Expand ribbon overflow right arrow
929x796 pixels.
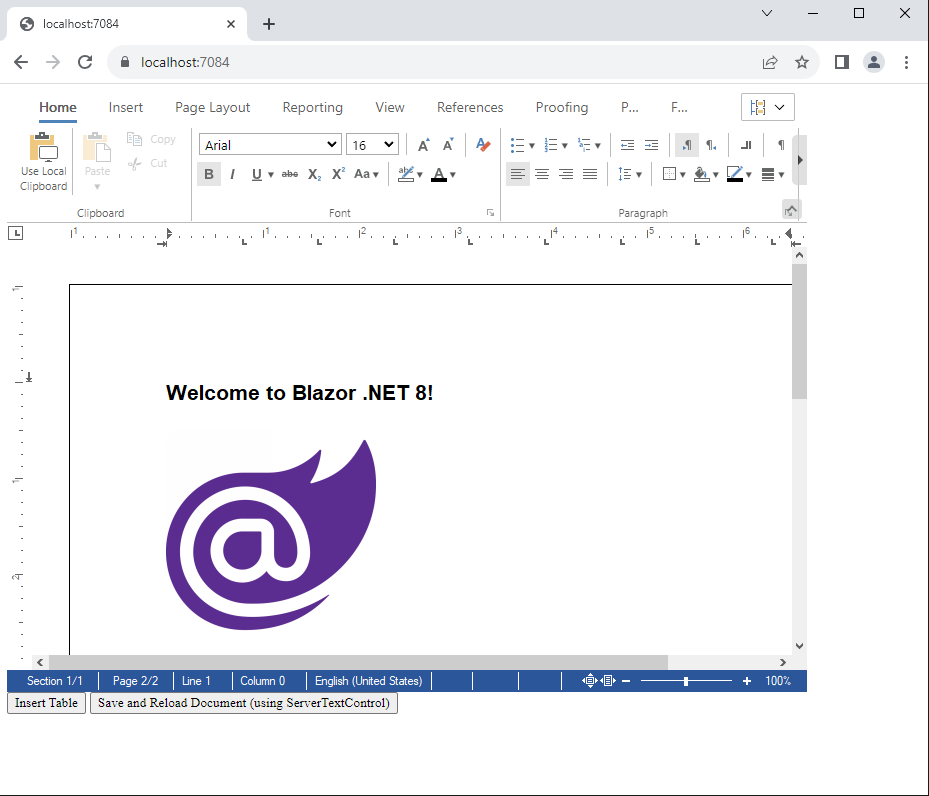[800, 160]
